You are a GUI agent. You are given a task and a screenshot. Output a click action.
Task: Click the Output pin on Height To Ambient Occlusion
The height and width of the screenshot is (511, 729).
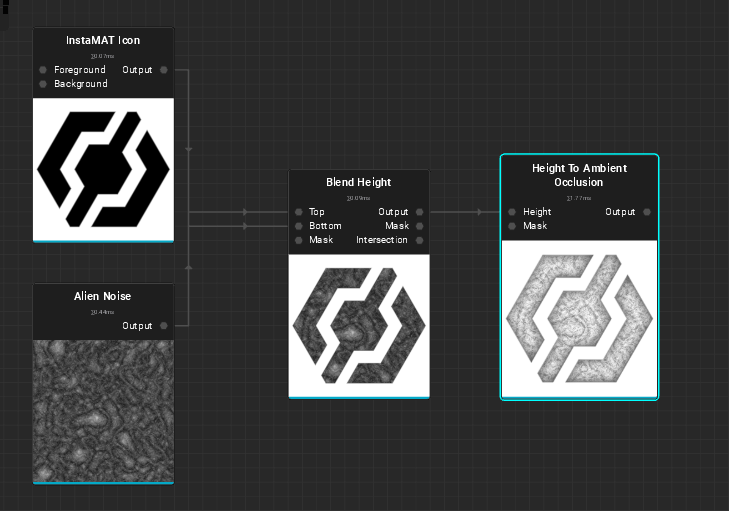coord(647,212)
